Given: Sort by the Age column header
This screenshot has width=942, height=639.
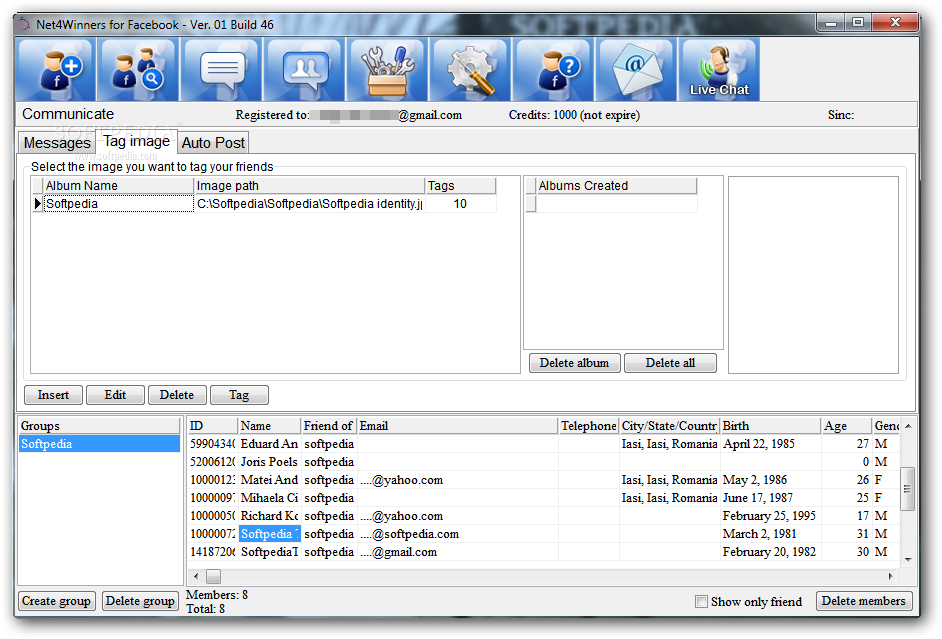Looking at the screenshot, I should (846, 426).
